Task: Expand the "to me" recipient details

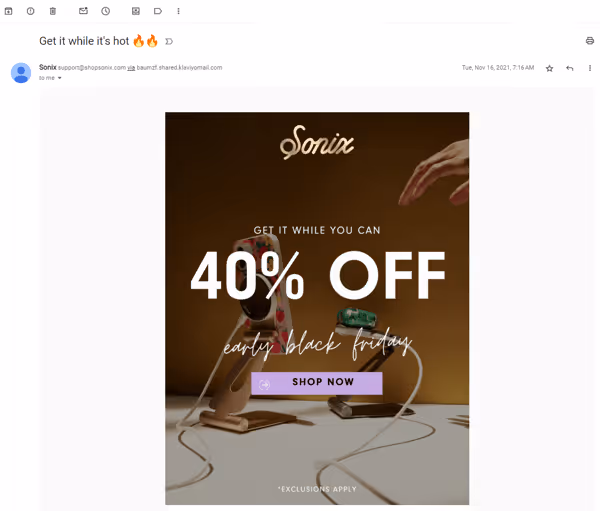Action: pyautogui.click(x=50, y=78)
